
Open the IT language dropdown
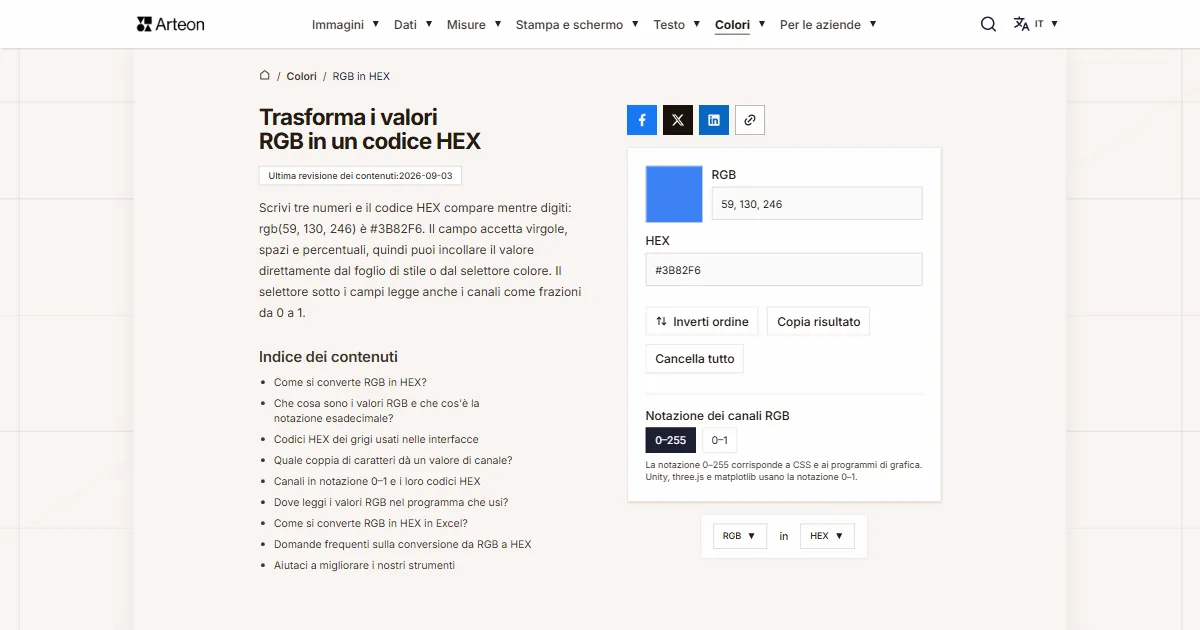point(1046,24)
